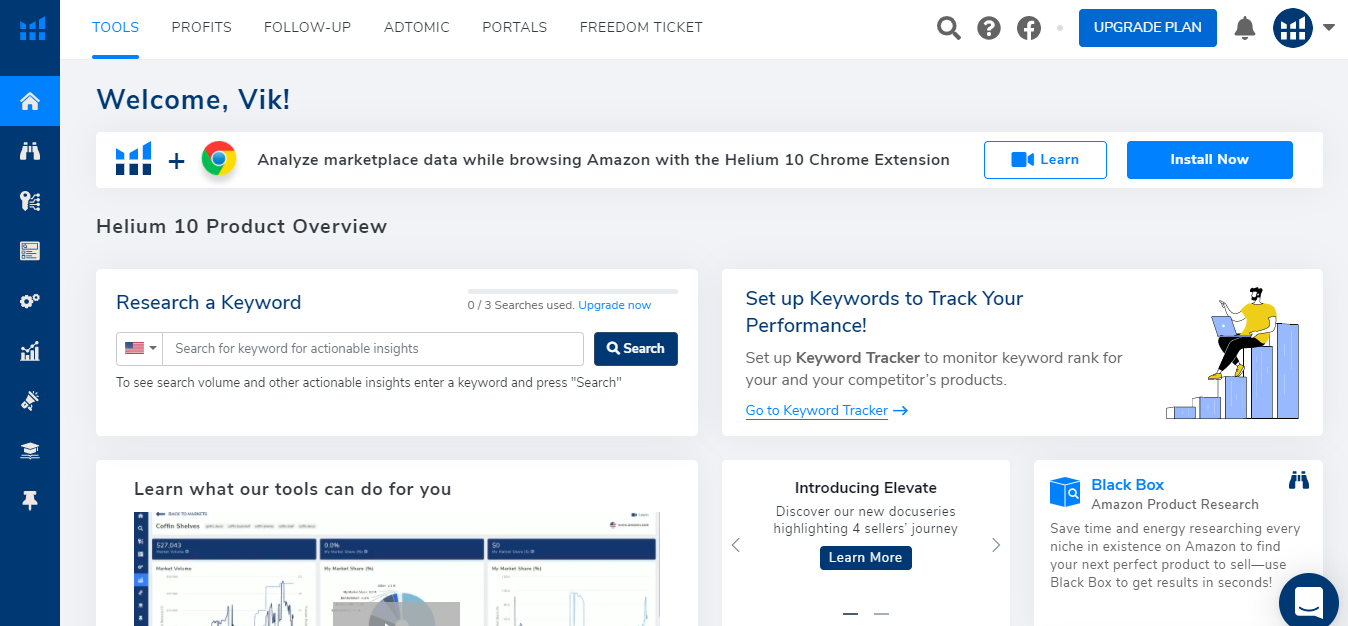This screenshot has width=1348, height=626.
Task: Switch to the PROFITS tab
Action: [x=201, y=28]
